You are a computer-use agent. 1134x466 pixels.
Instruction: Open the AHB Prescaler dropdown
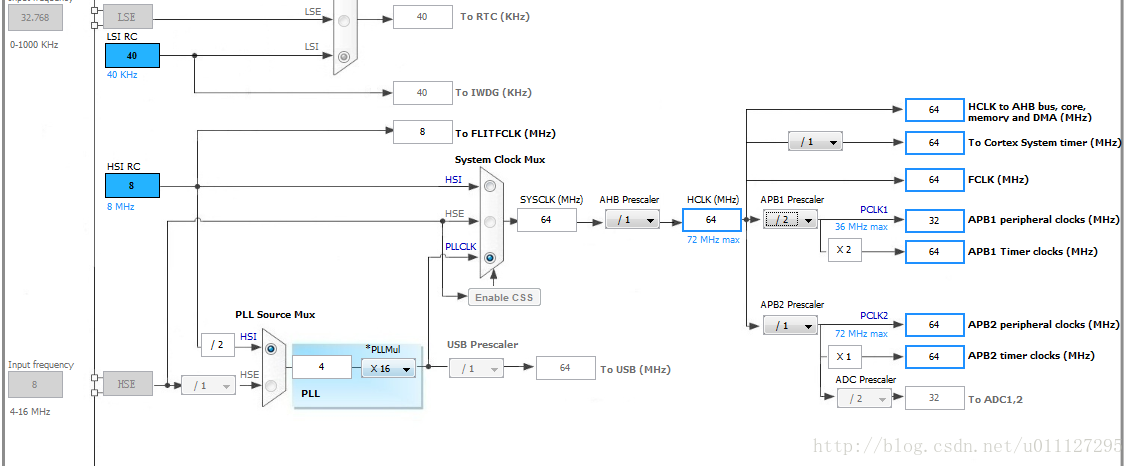(x=632, y=220)
